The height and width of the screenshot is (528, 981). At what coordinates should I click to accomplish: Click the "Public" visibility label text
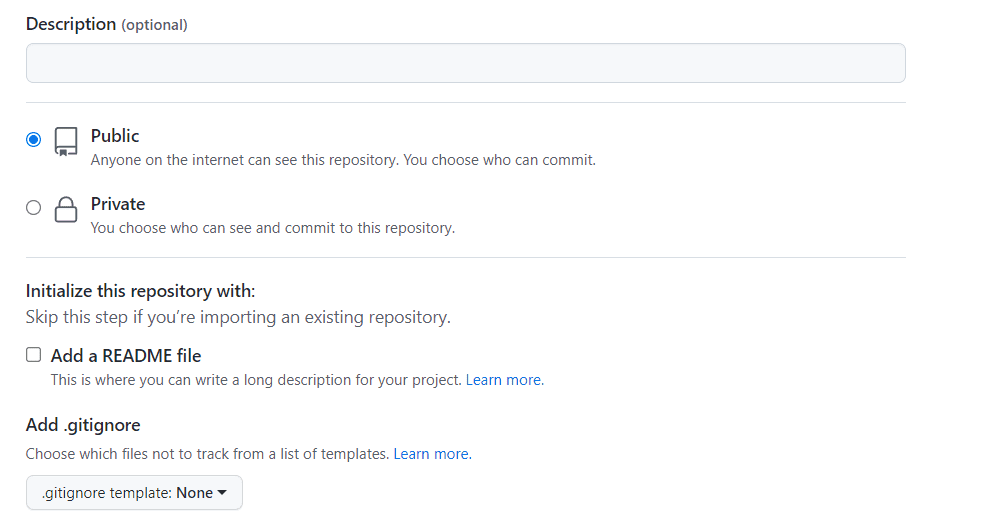point(115,136)
